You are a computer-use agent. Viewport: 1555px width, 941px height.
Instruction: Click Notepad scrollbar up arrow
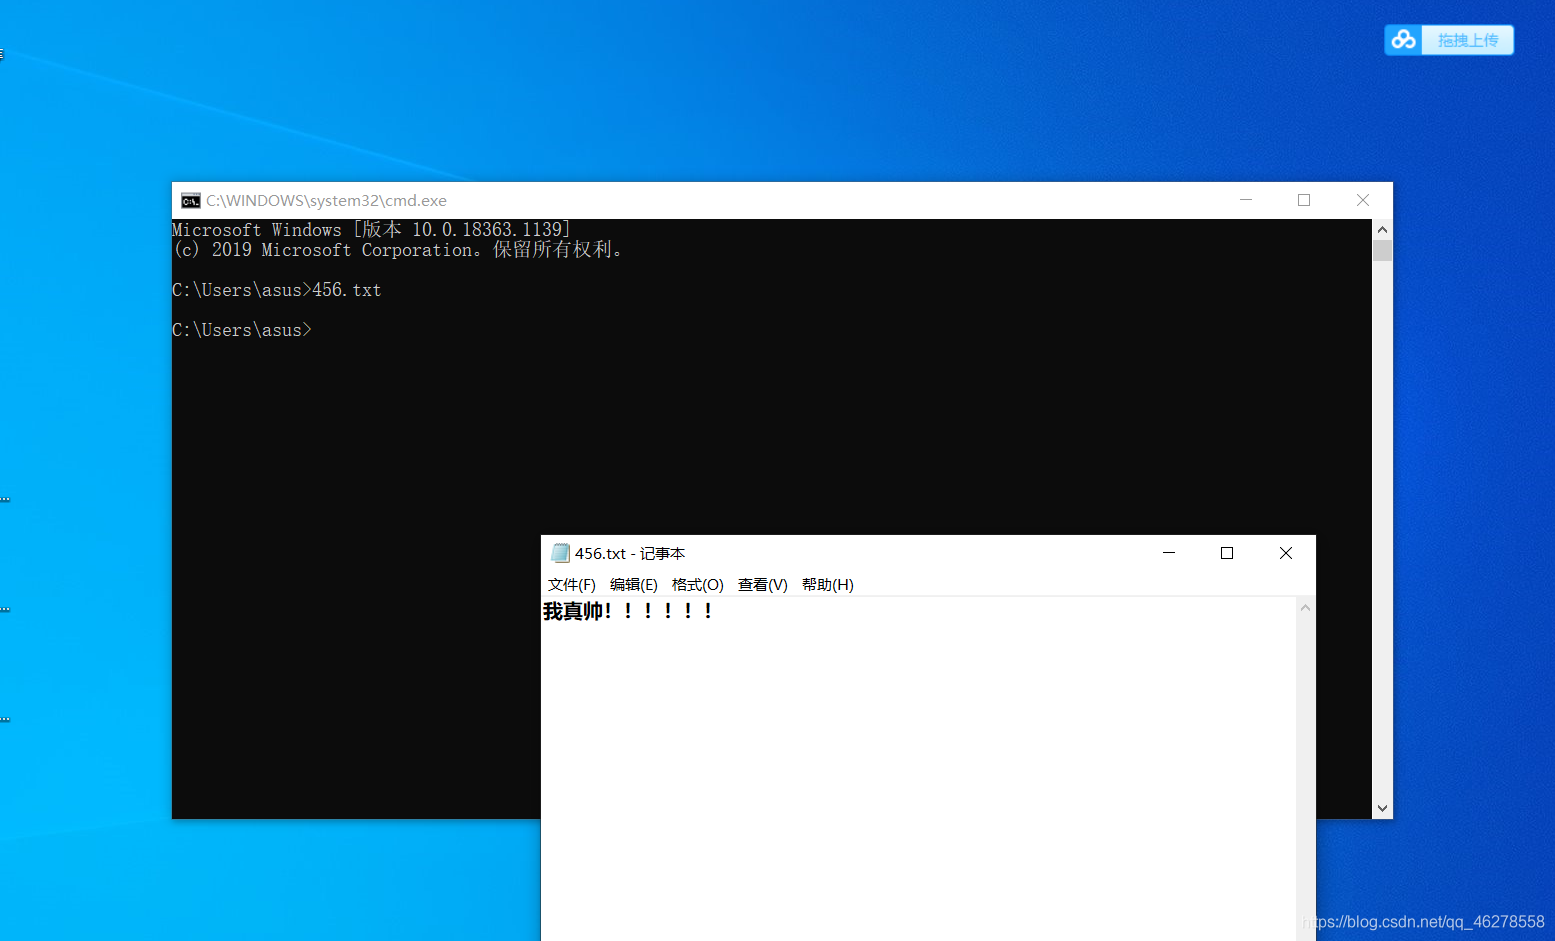(1305, 608)
